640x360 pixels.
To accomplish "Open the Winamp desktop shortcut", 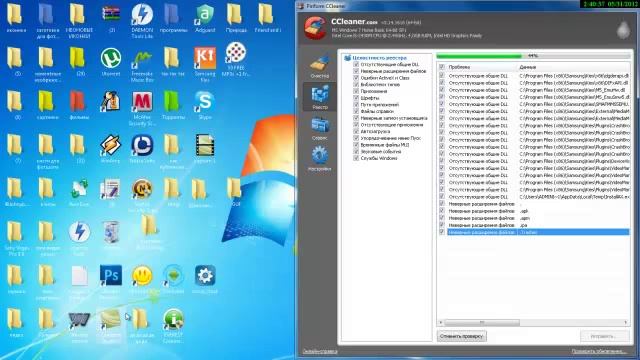I will 111,149.
